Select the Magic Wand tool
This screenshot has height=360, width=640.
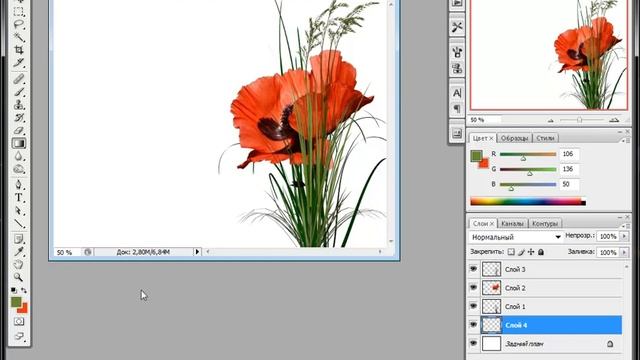pos(19,37)
